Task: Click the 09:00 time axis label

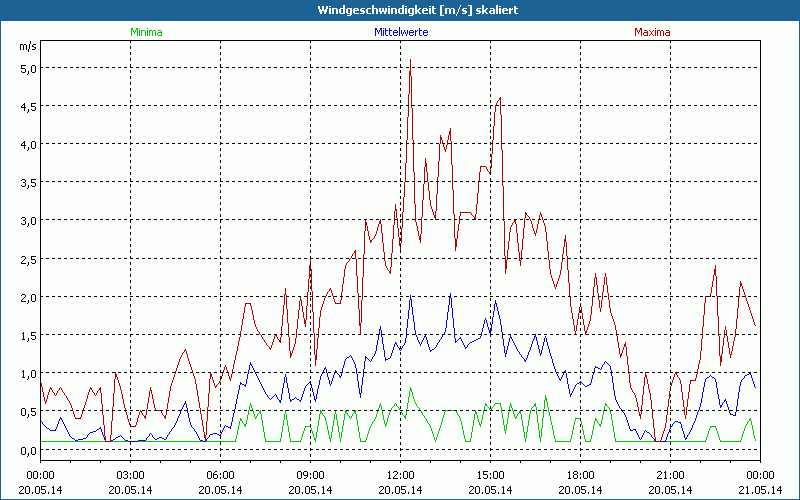Action: tap(310, 475)
